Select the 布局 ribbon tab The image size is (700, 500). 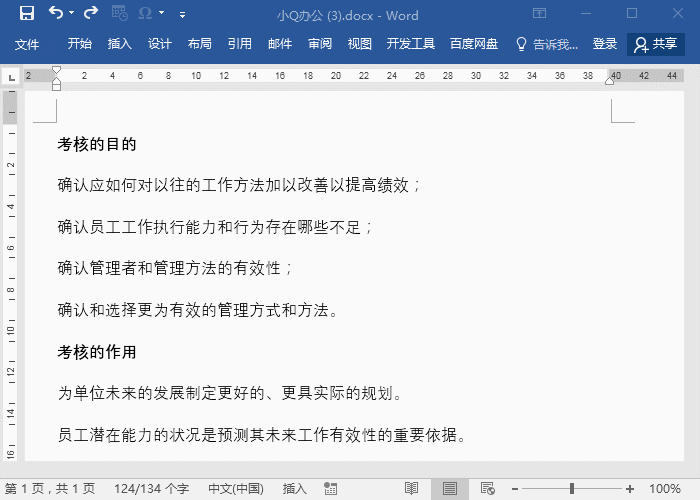coord(200,44)
